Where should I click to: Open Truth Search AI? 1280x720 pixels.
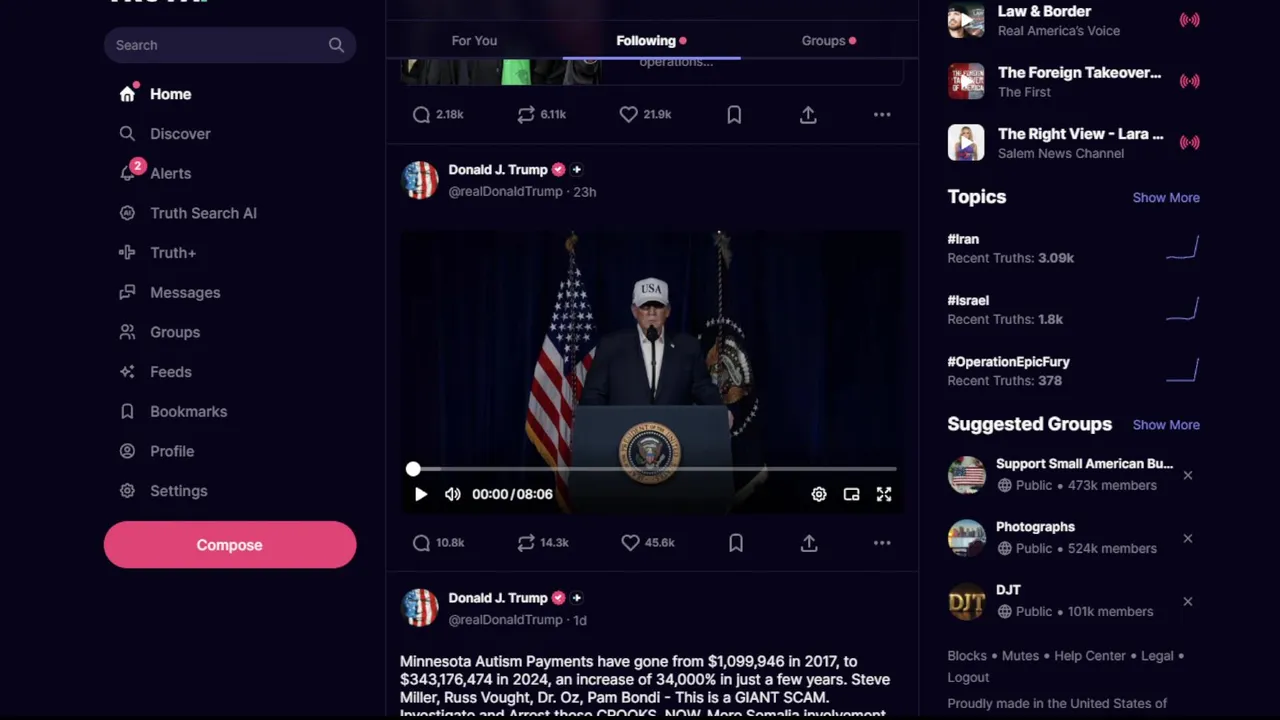(x=188, y=213)
